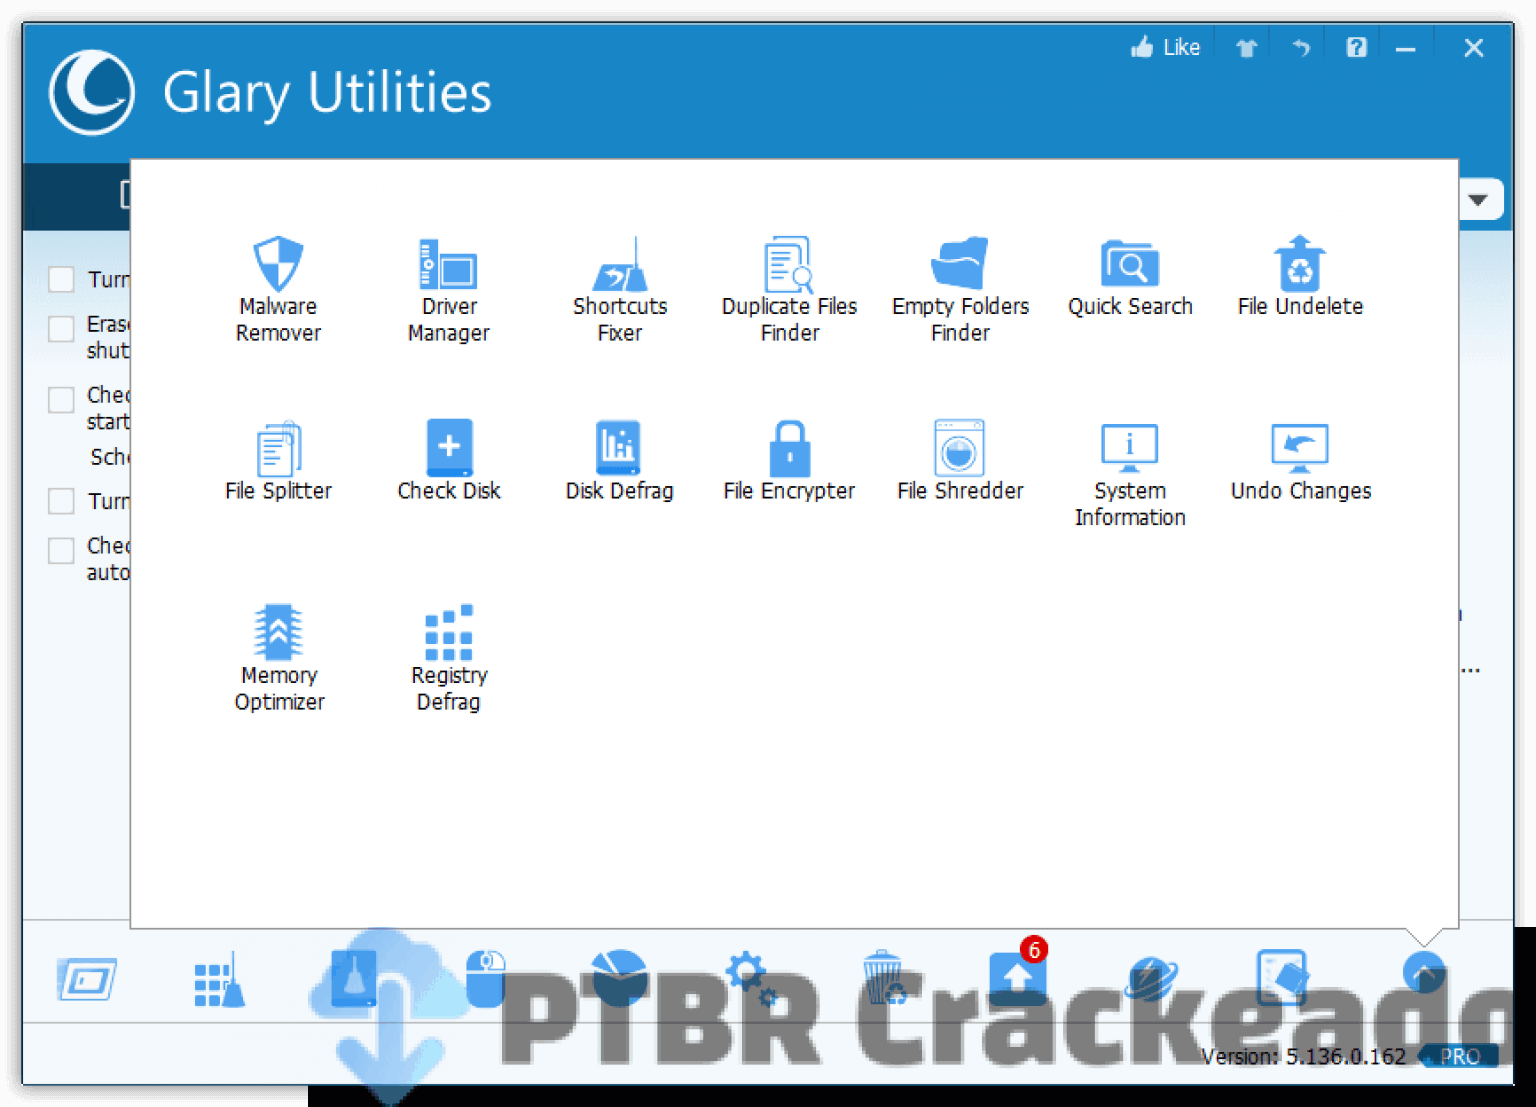1536x1107 pixels.
Task: Click the overview monitor icon in bottom dock
Action: (87, 979)
